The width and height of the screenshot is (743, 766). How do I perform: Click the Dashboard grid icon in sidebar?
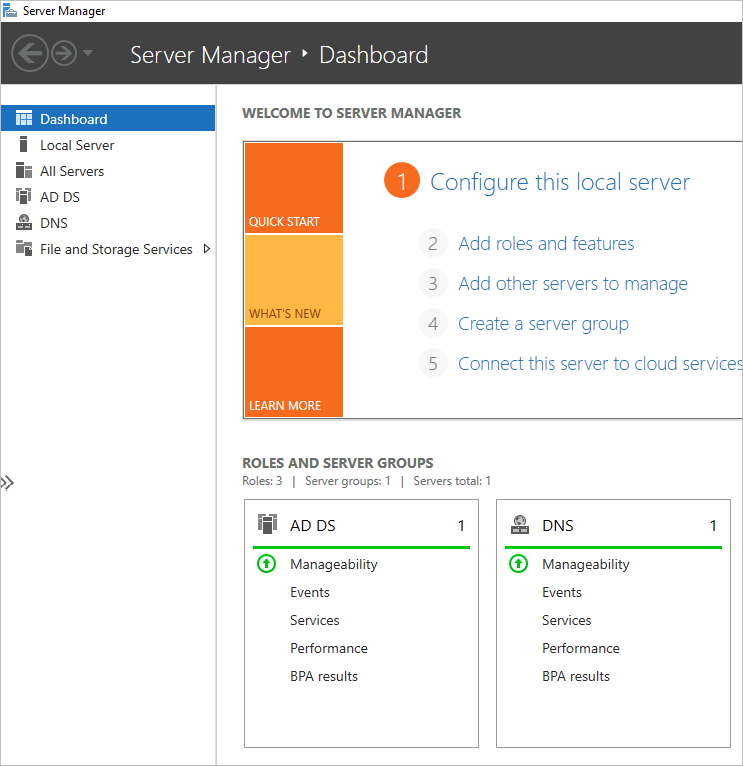pos(24,118)
